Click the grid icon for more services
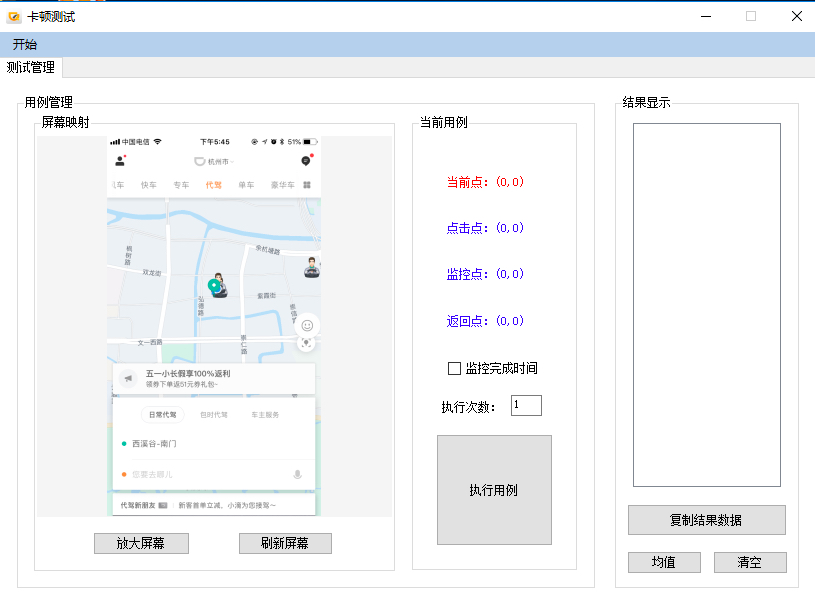This screenshot has width=815, height=592. click(306, 185)
